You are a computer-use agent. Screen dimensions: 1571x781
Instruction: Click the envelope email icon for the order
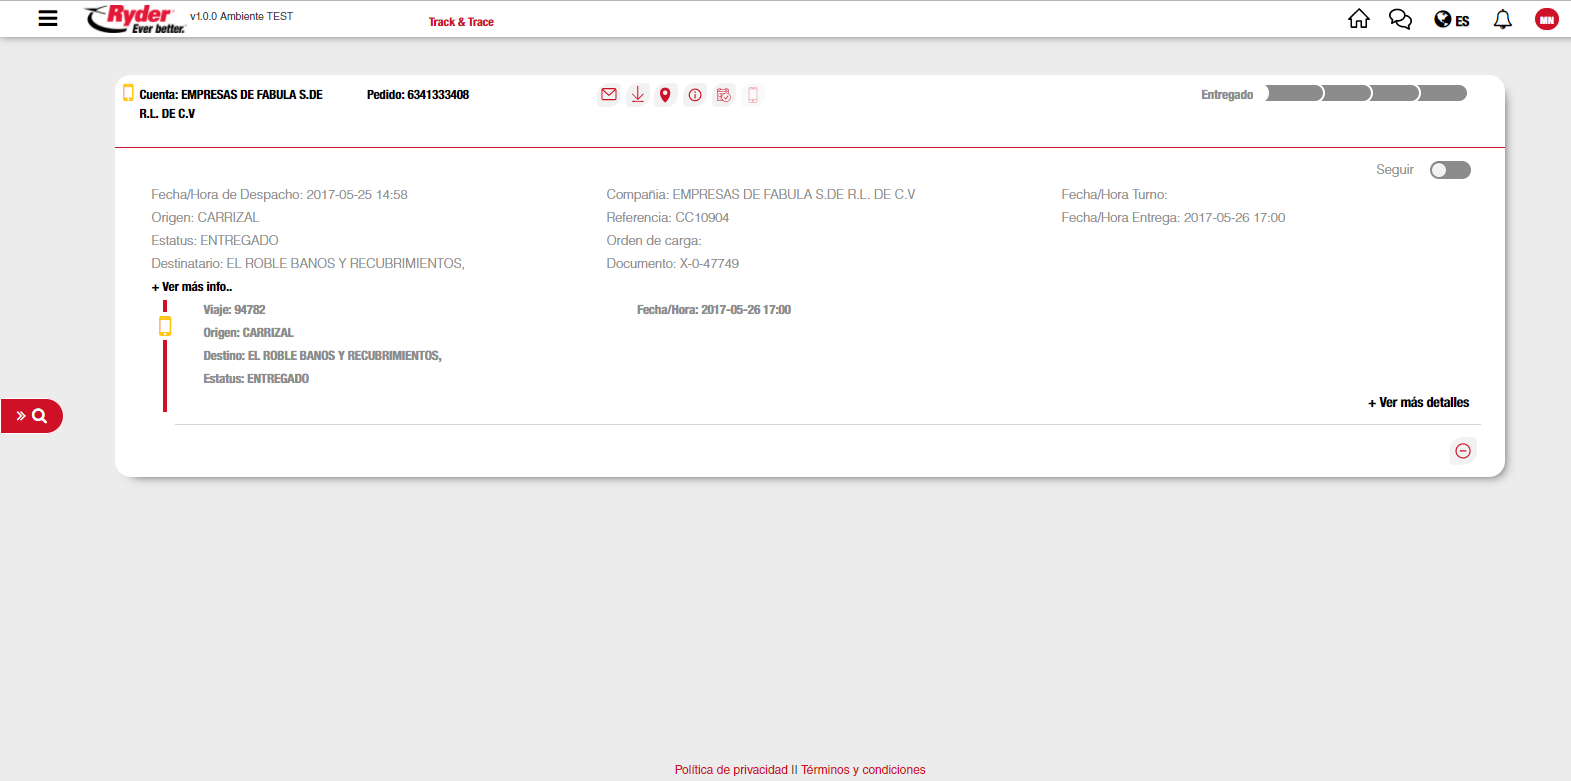coord(608,95)
